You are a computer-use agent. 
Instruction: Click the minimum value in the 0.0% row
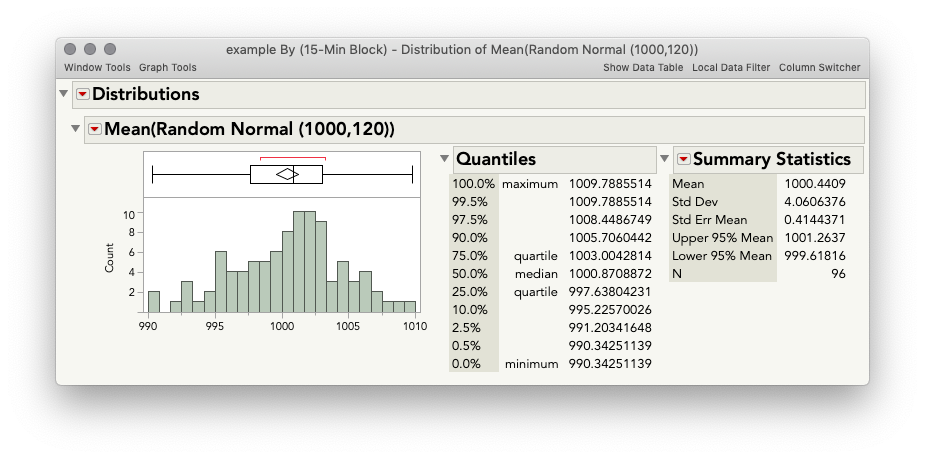[610, 364]
